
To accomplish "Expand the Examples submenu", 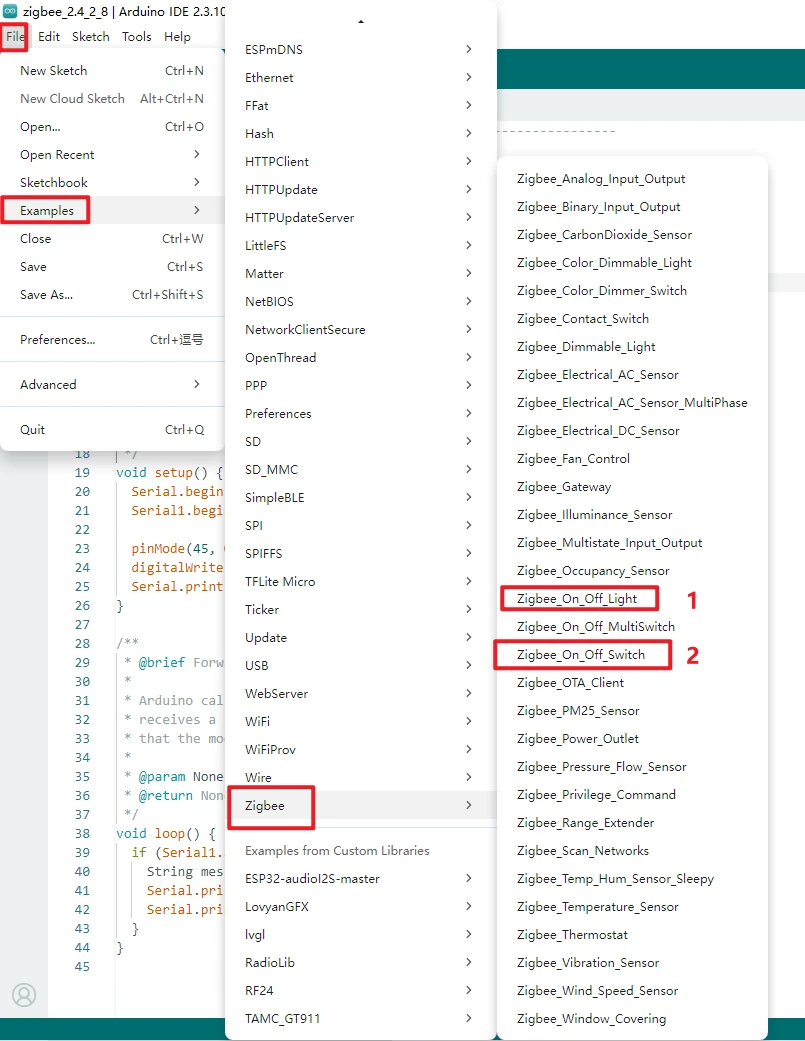I will pos(112,210).
